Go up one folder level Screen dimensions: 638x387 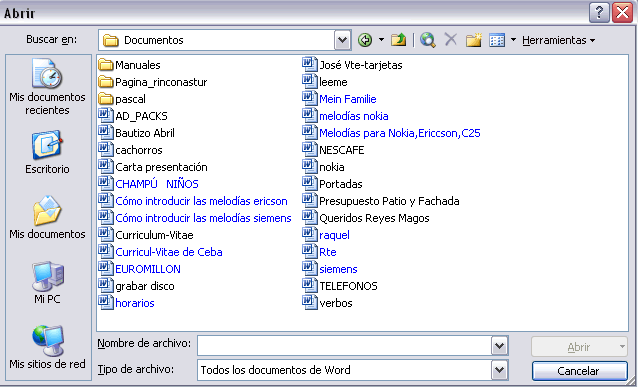point(398,40)
